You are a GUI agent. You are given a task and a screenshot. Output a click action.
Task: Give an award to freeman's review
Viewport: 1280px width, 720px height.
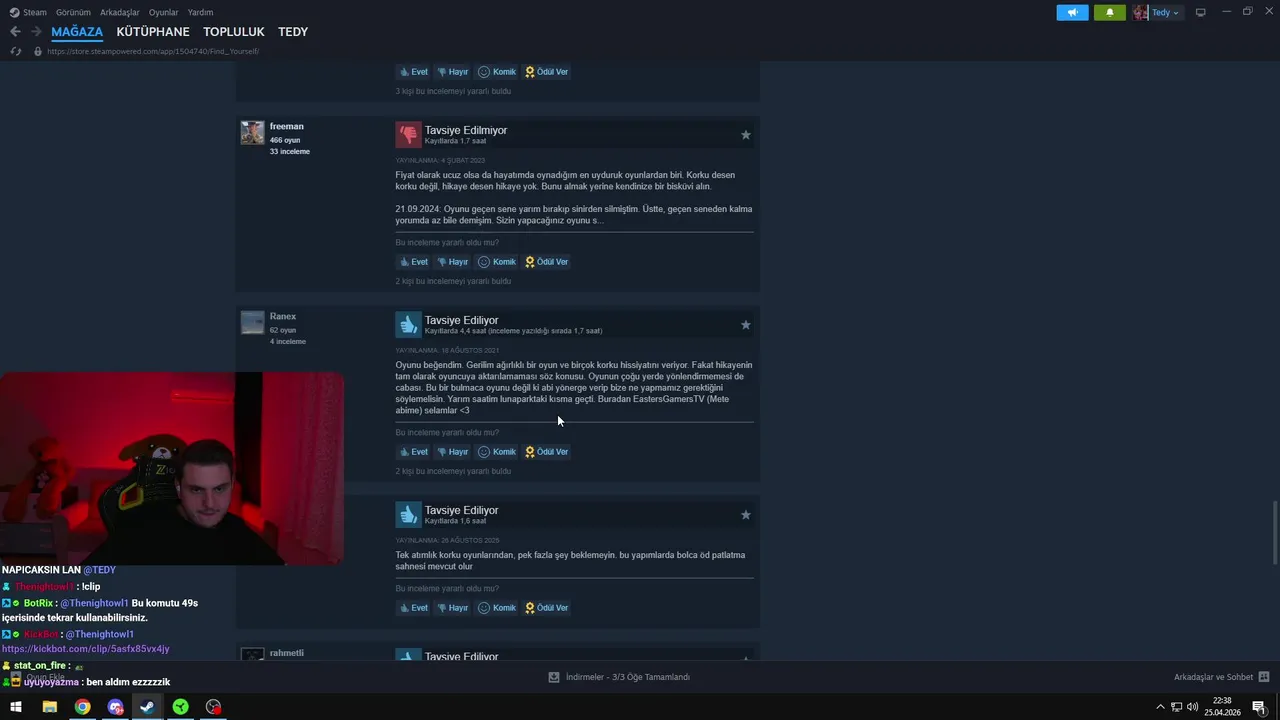coord(547,262)
